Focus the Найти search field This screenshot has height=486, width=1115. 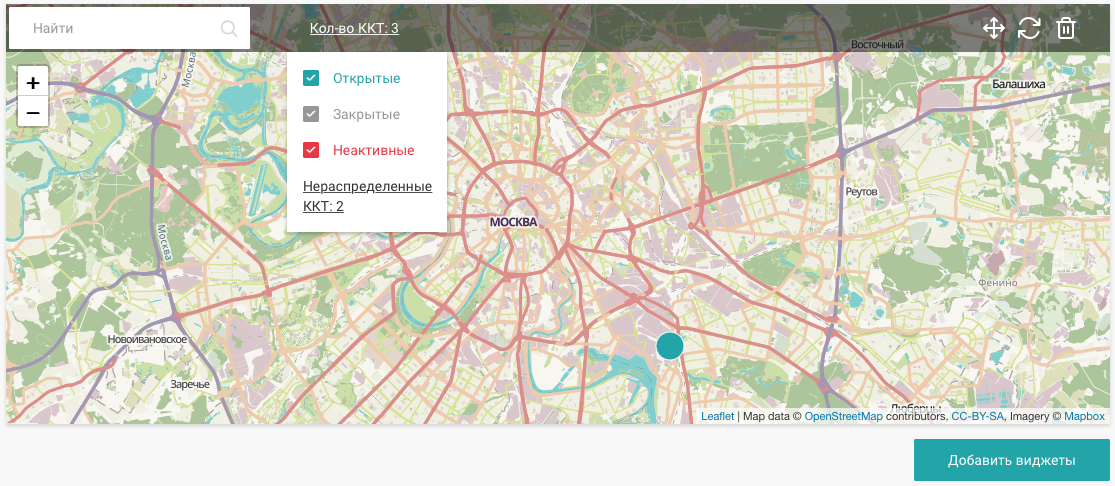[129, 28]
